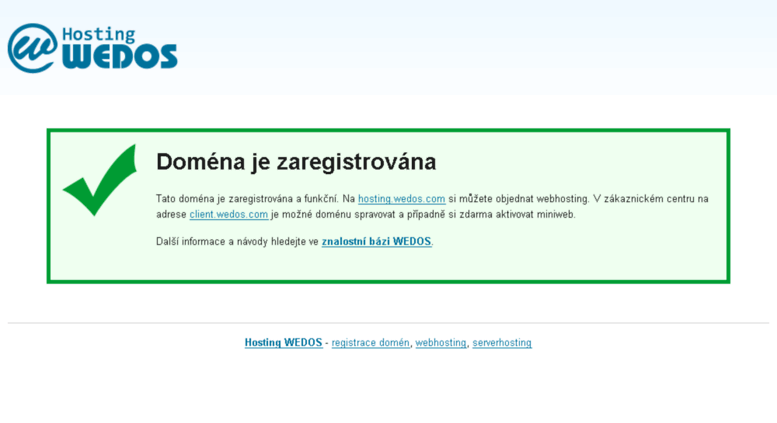Click the green checkmark icon

(100, 180)
